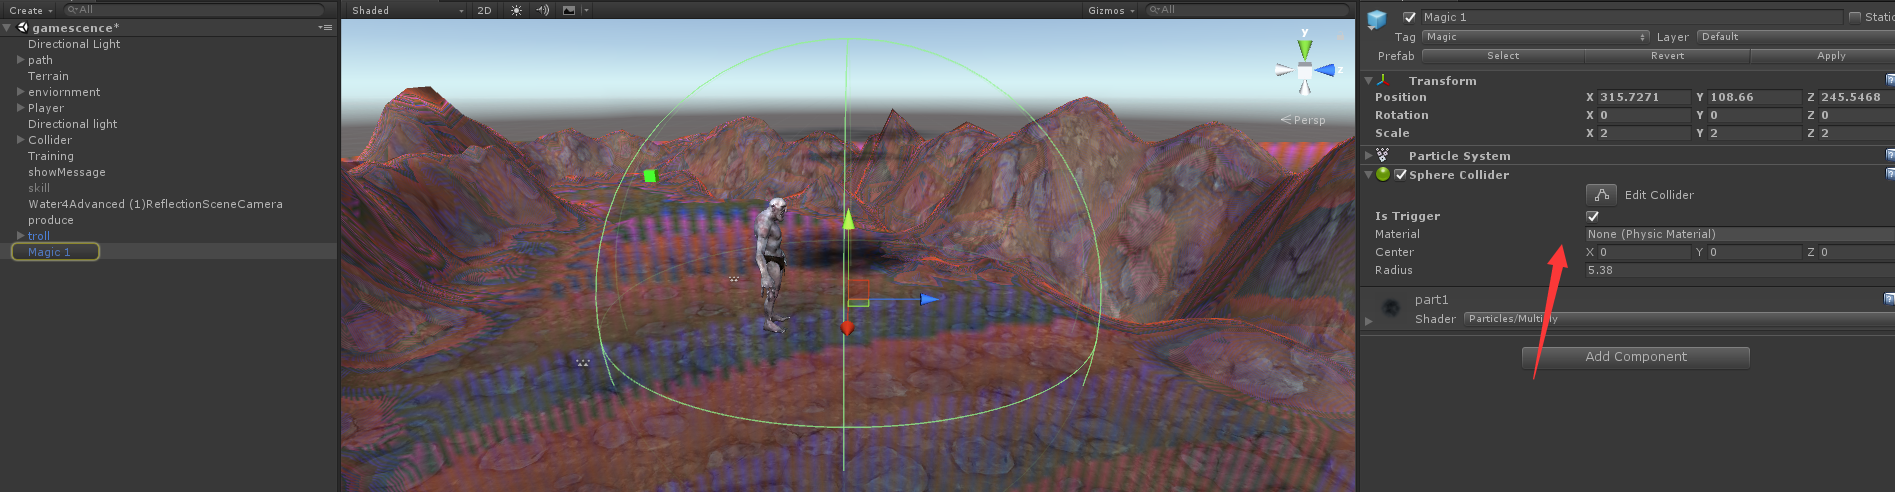This screenshot has height=492, width=1895.
Task: Click the green Y-axis move arrow handle
Action: click(848, 218)
